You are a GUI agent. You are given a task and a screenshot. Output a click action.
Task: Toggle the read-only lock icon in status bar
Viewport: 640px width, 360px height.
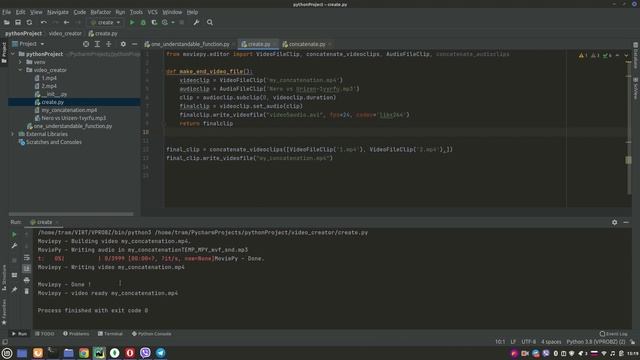632,342
